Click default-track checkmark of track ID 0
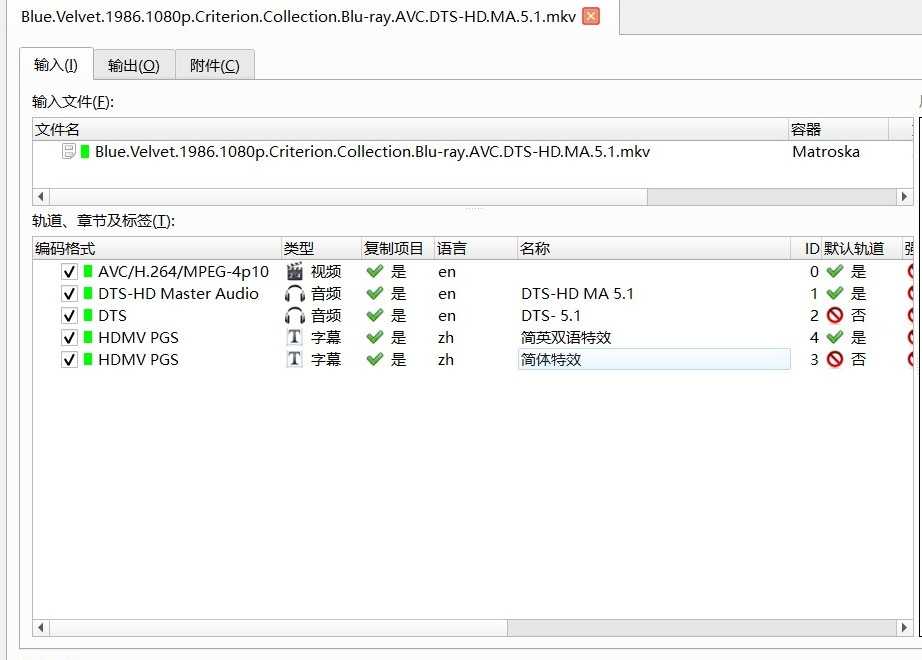Image resolution: width=922 pixels, height=660 pixels. [x=835, y=271]
